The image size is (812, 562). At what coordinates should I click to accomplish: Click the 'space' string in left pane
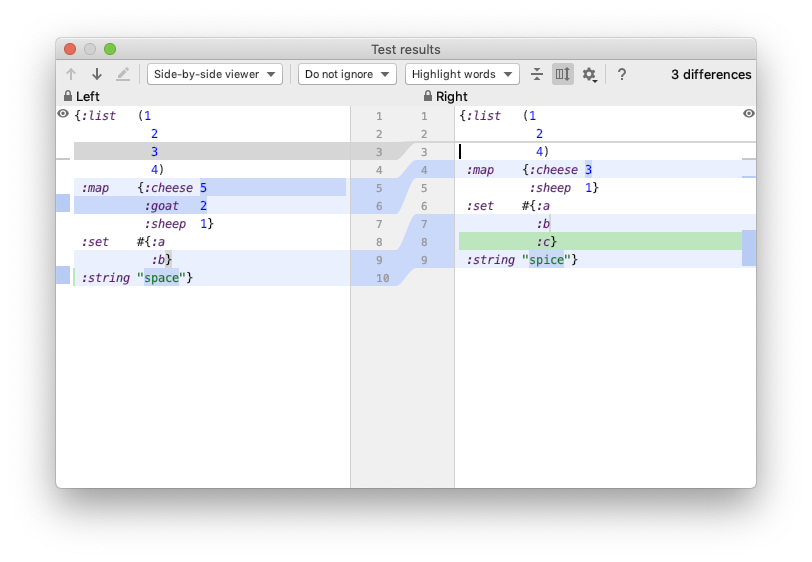coord(162,278)
